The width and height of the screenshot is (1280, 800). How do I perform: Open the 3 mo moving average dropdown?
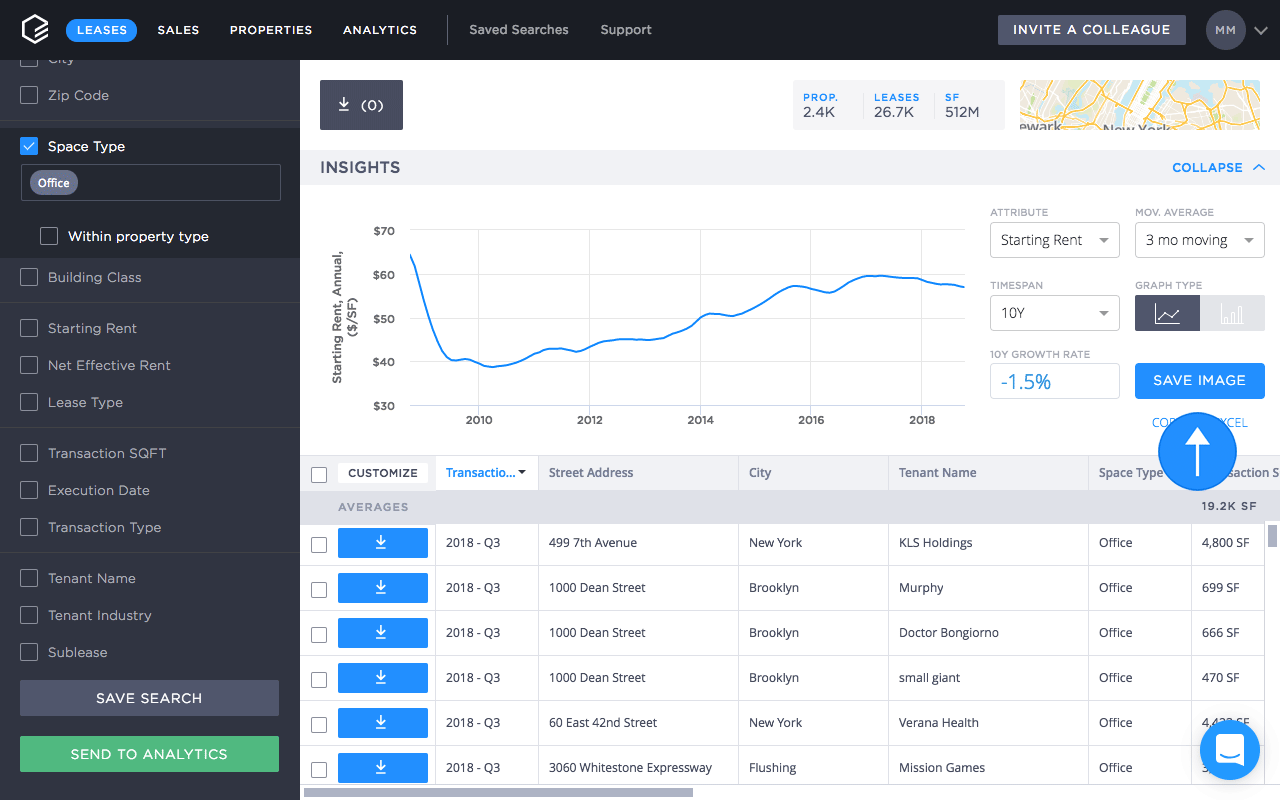click(x=1199, y=240)
